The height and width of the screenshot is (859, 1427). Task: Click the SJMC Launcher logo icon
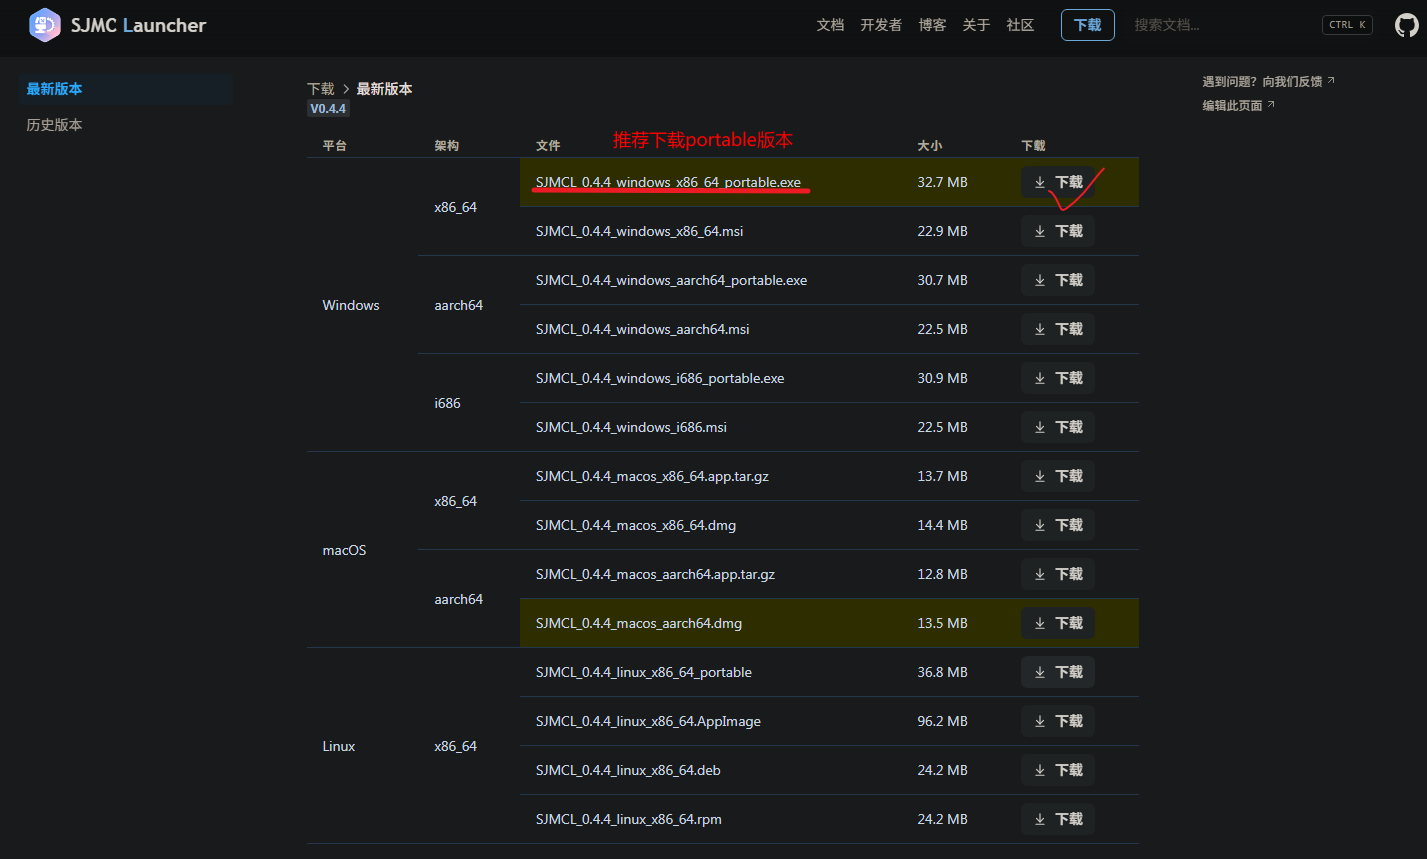click(x=45, y=25)
